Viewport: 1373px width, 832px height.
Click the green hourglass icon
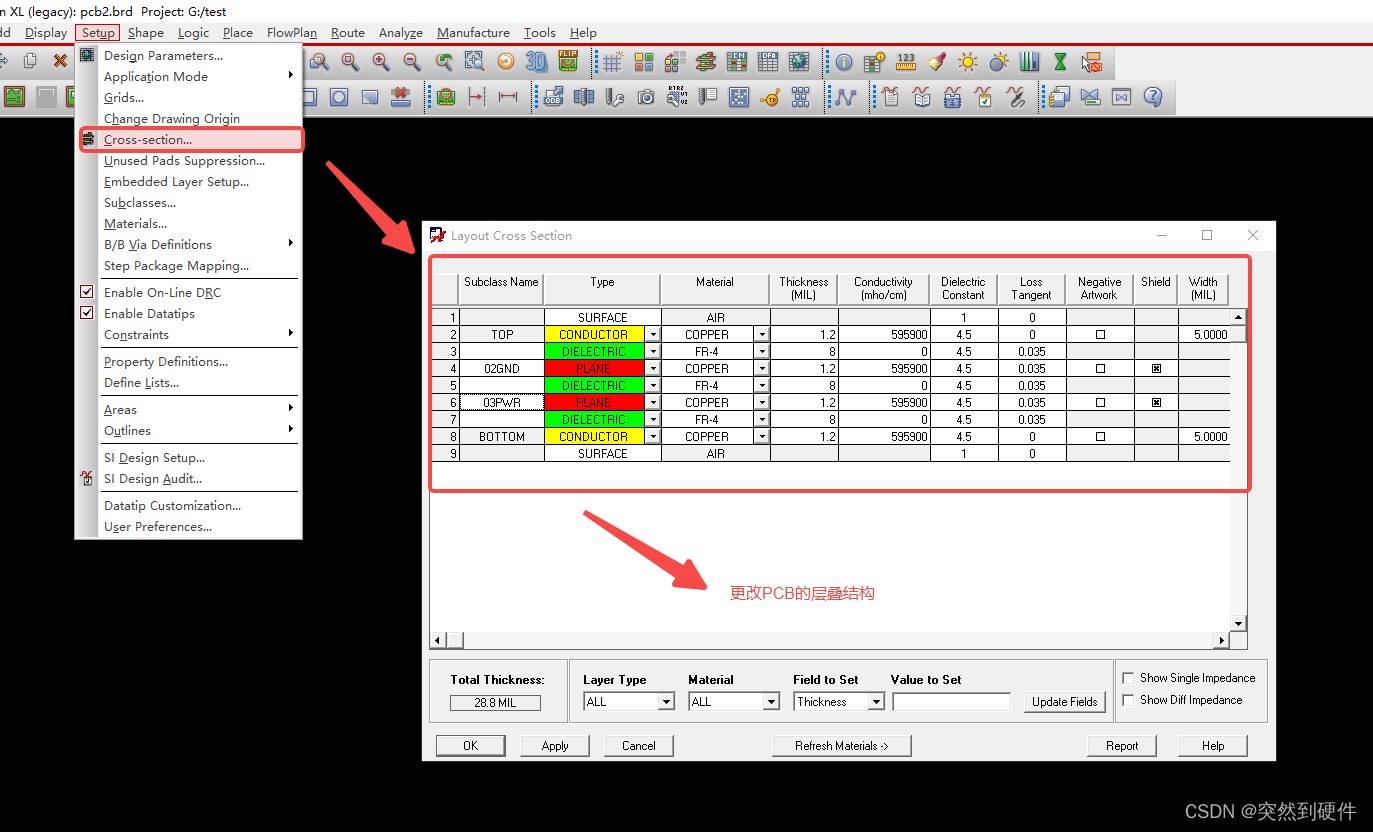[x=1060, y=62]
